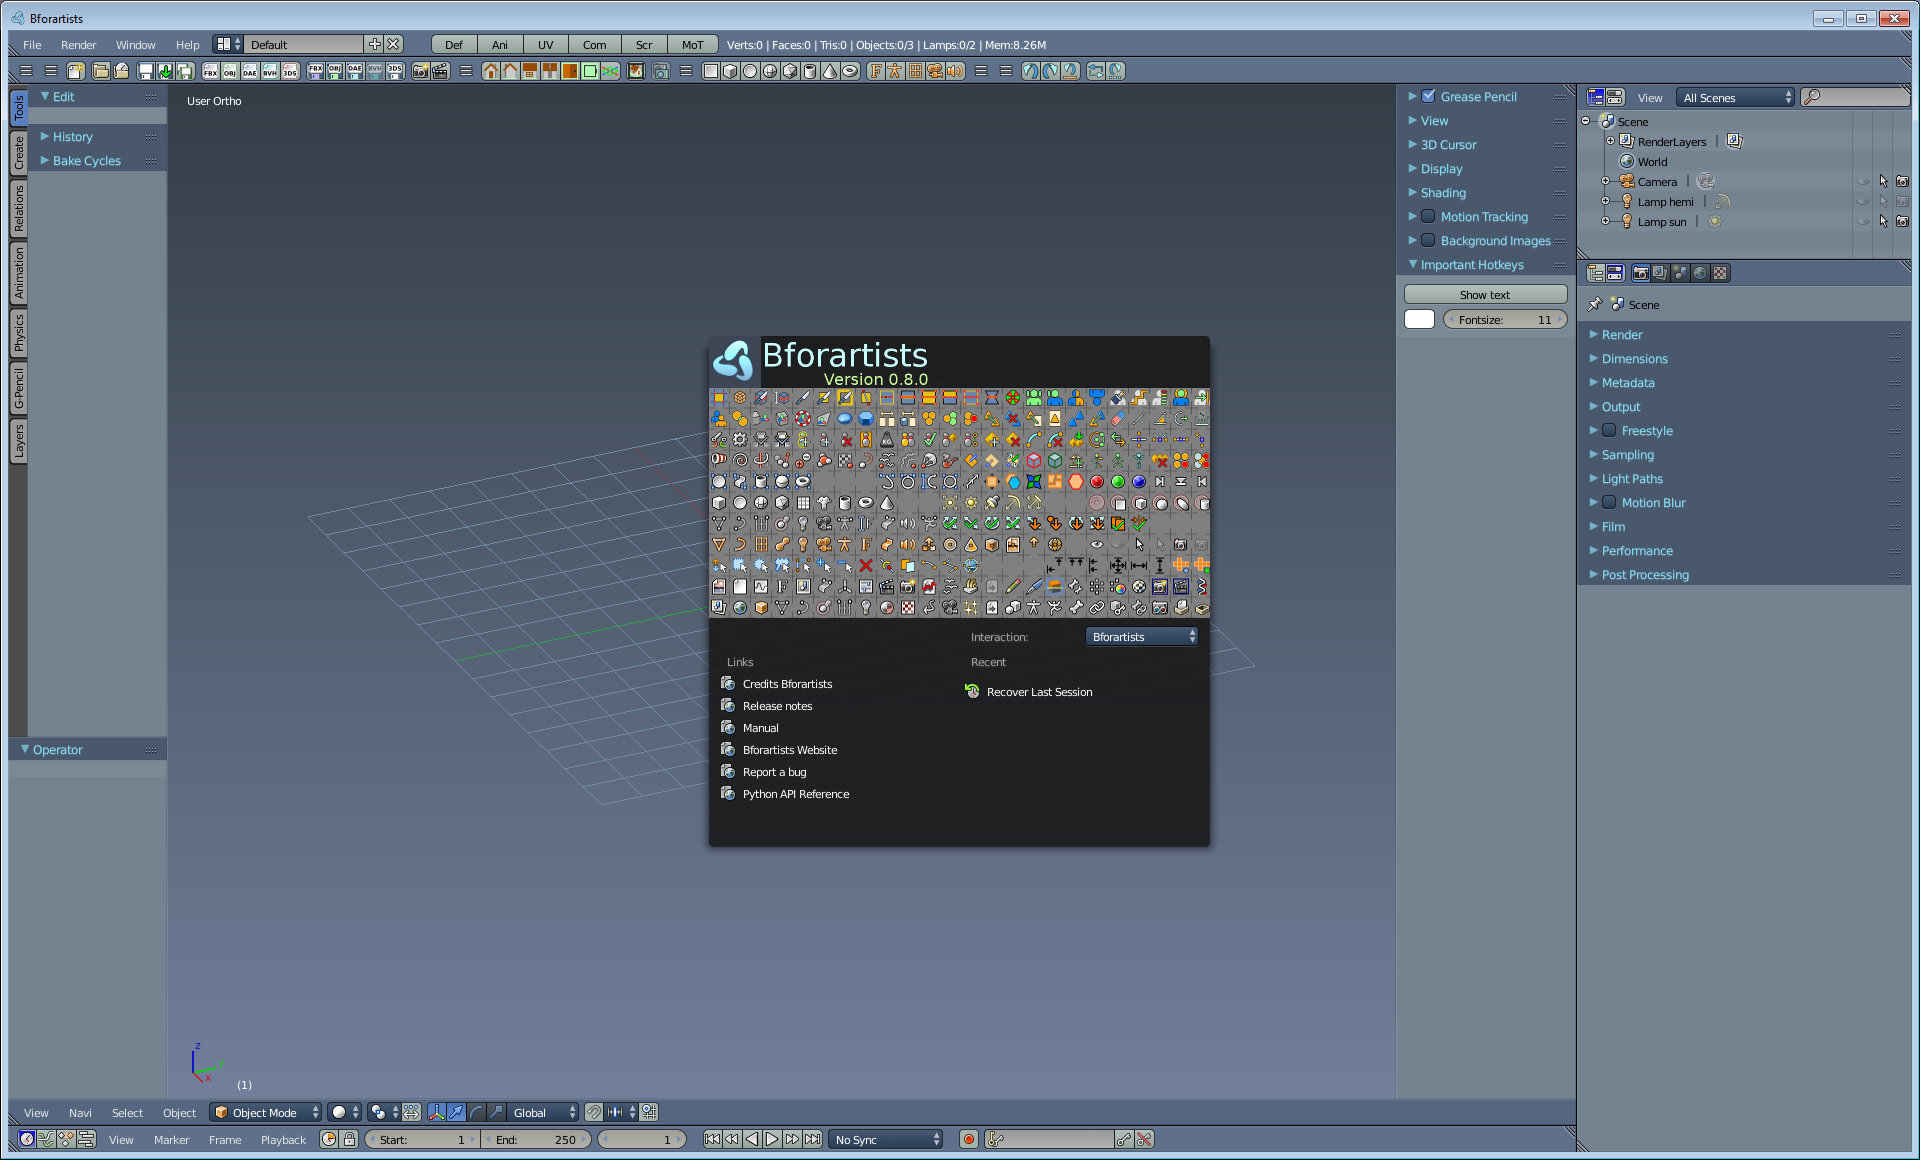Viewport: 1920px width, 1160px height.
Task: Expand Camera node in outliner
Action: tap(1605, 181)
